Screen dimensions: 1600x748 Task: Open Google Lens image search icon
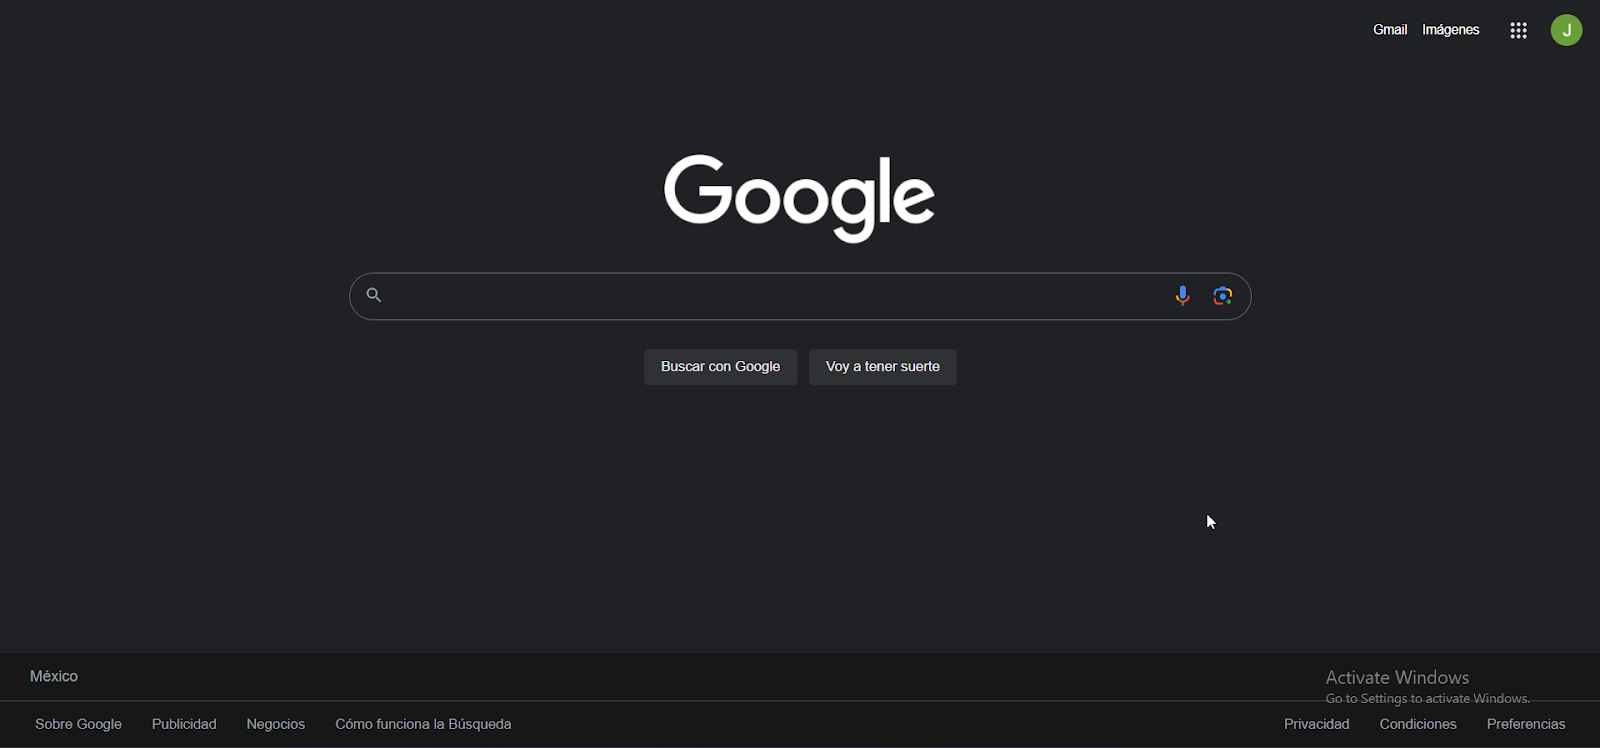pos(1223,296)
